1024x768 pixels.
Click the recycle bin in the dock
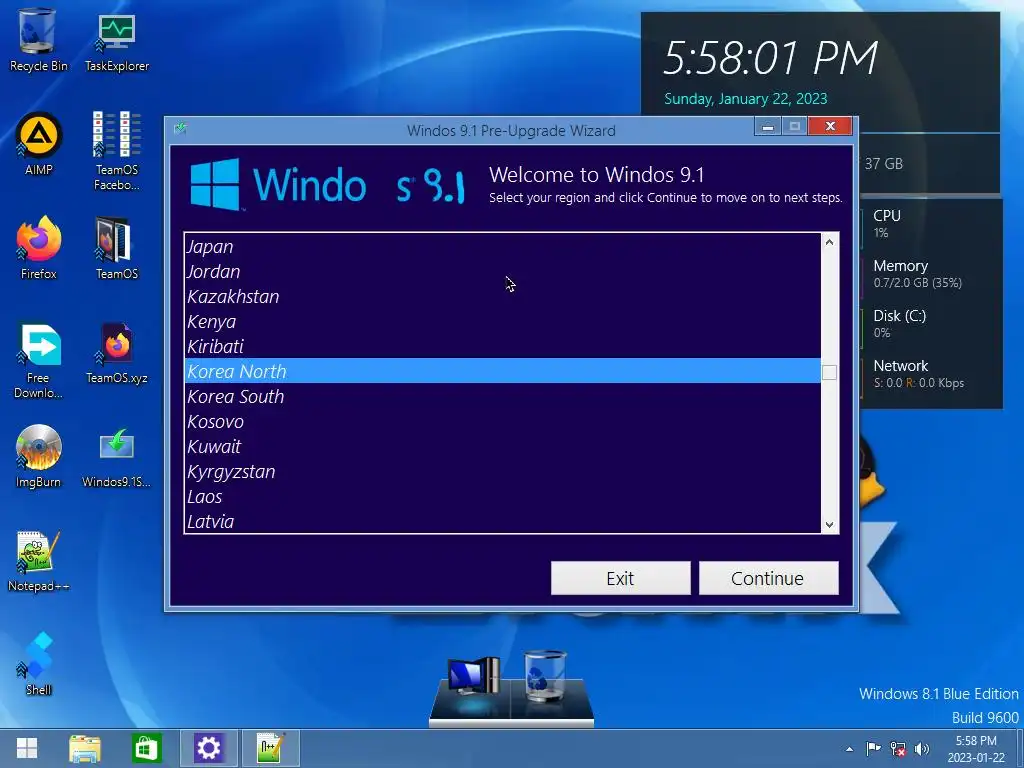[x=545, y=676]
